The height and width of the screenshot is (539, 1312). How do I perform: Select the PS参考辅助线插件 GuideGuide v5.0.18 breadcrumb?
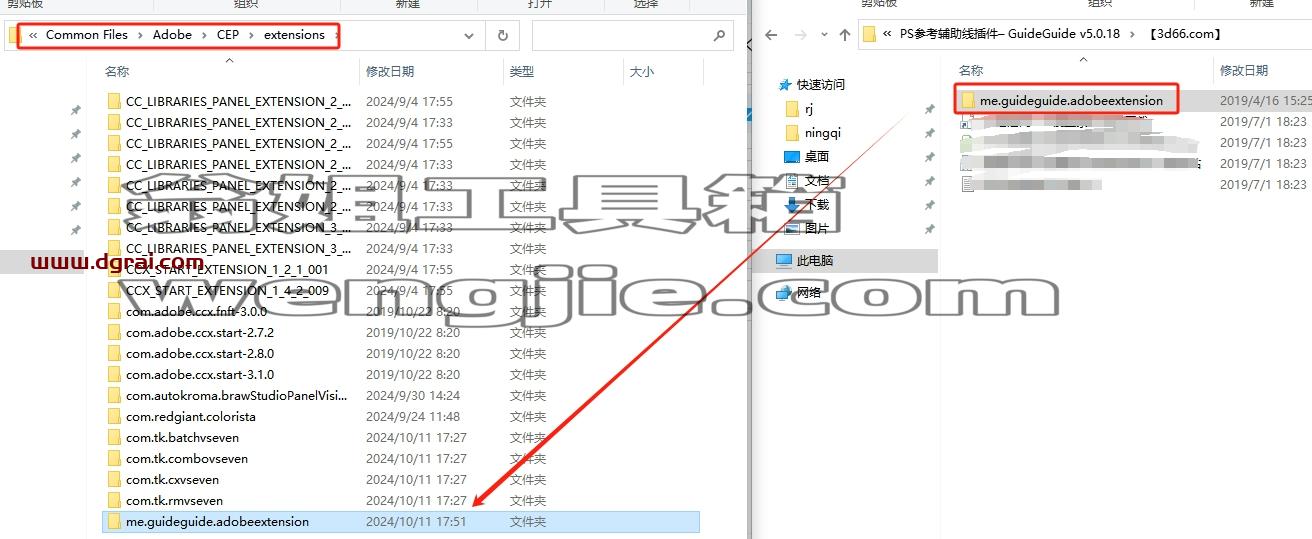click(x=1010, y=34)
